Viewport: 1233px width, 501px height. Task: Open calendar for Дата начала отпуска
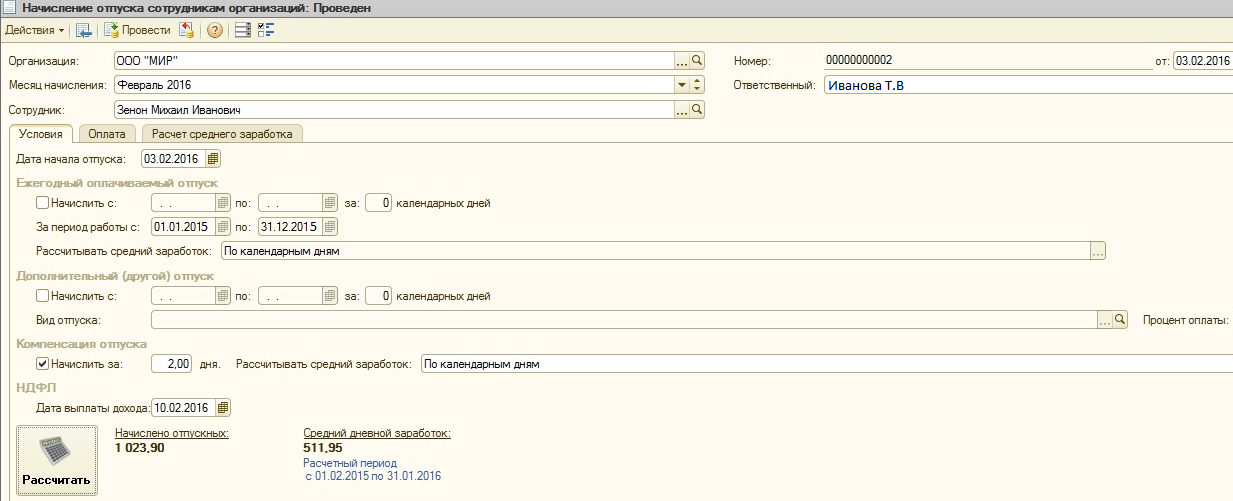213,158
